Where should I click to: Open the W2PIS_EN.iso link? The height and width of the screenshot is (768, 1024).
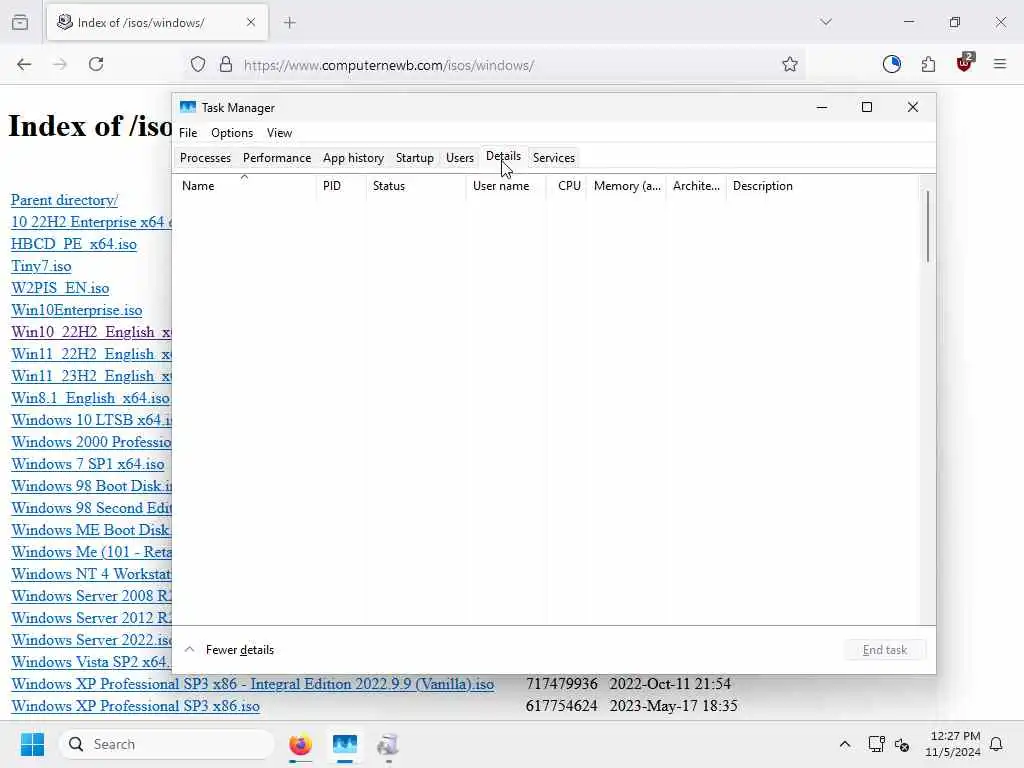click(x=60, y=288)
